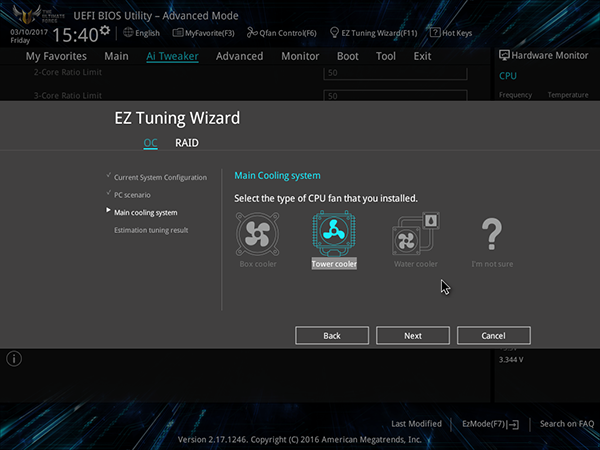
Task: Select Current System Configuration step
Action: tap(160, 178)
